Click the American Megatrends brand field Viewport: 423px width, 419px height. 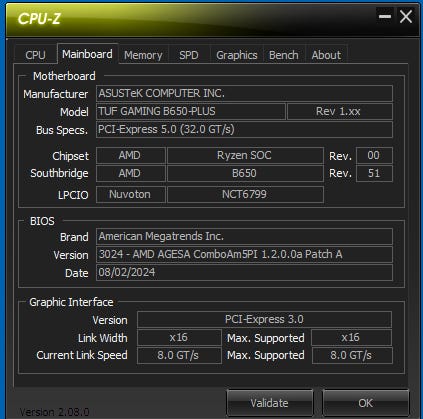pos(244,236)
